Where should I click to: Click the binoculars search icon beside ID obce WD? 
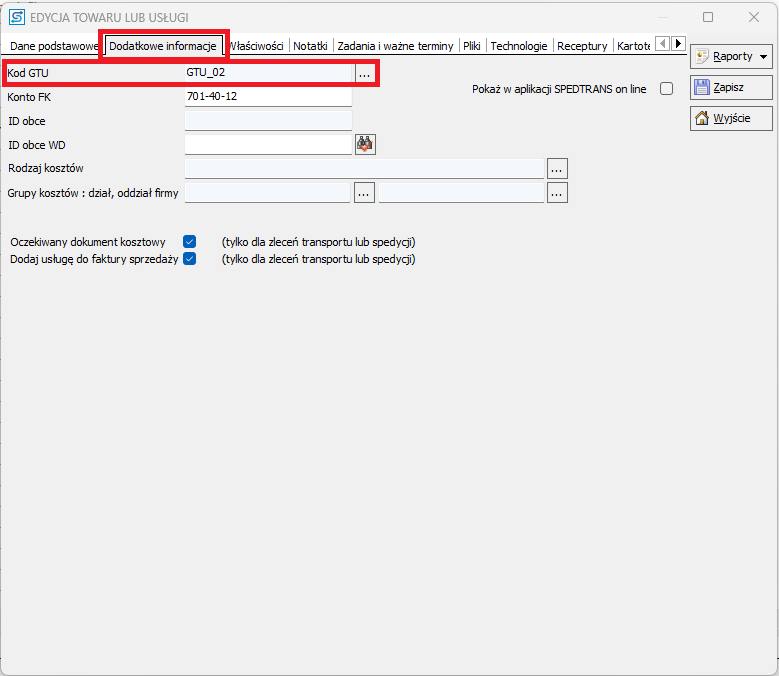tap(365, 145)
